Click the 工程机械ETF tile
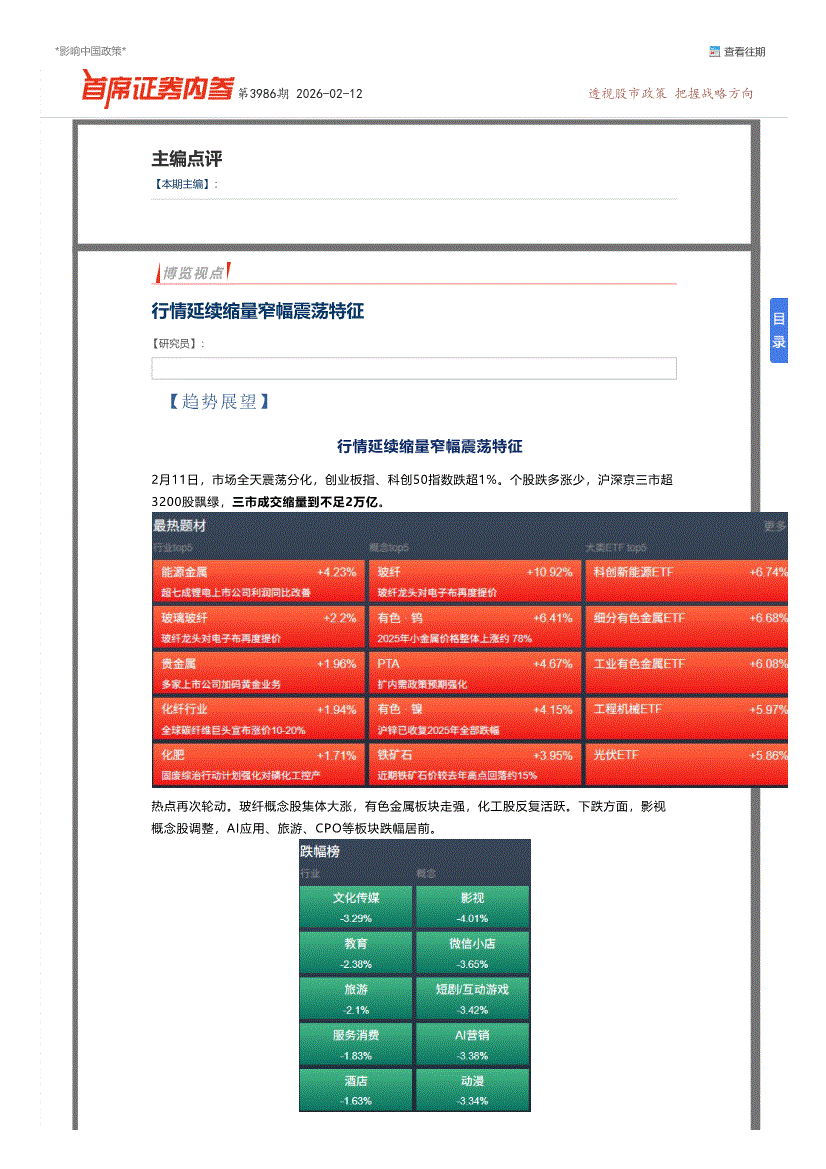The image size is (826, 1169). click(x=689, y=718)
